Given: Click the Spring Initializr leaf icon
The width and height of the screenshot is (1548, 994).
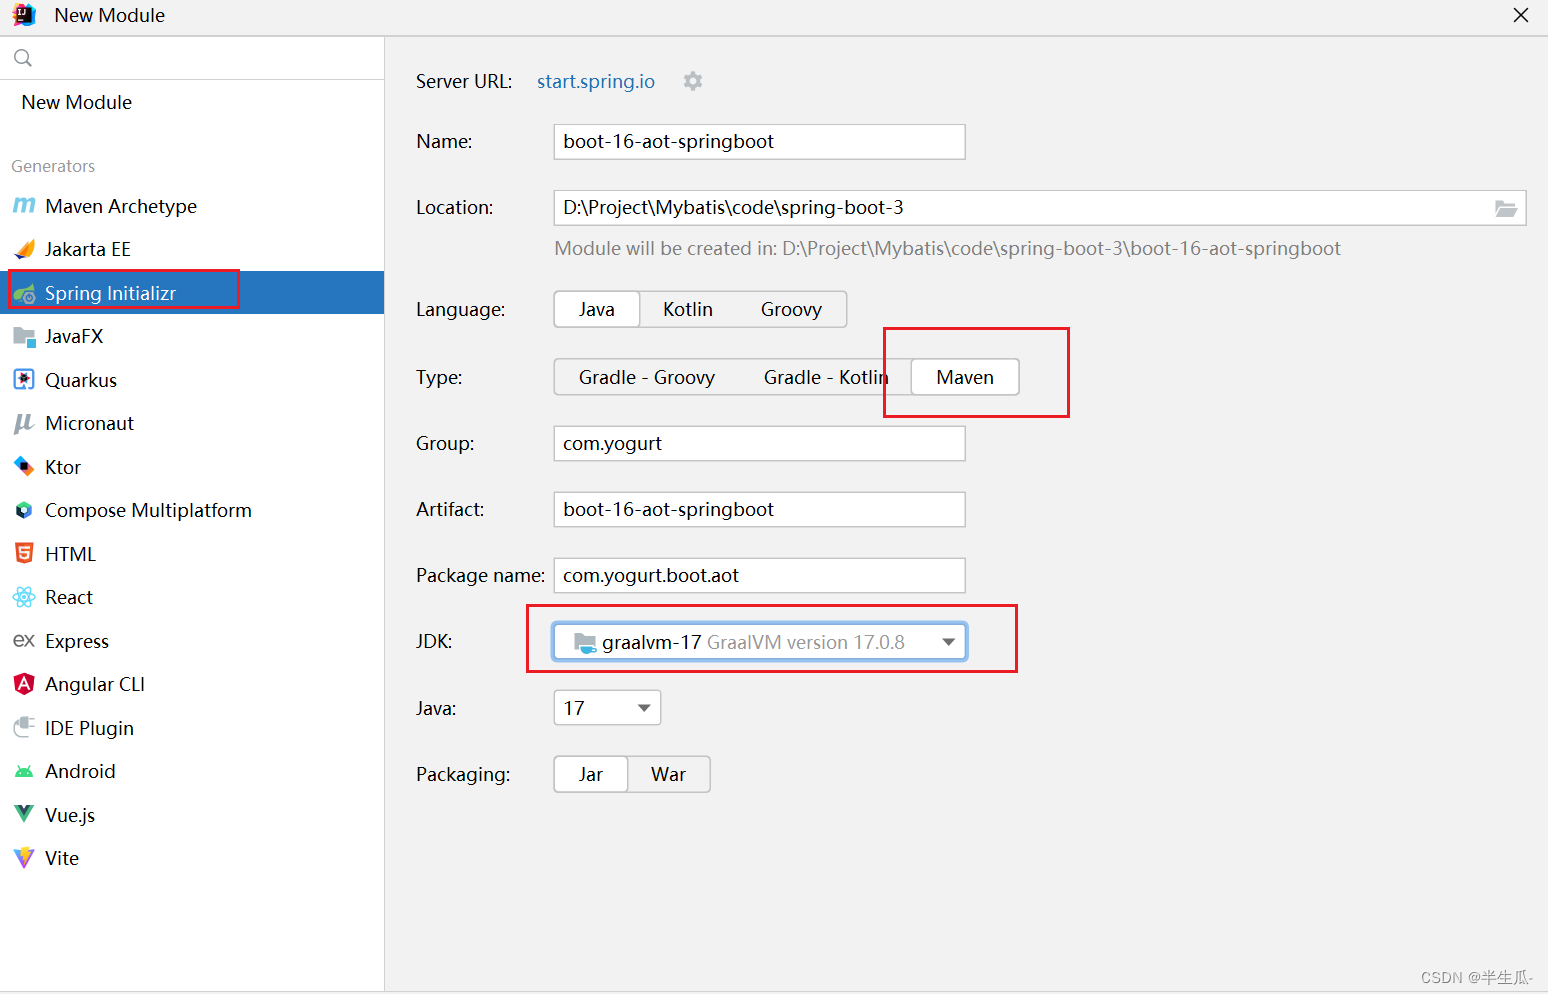Looking at the screenshot, I should tap(24, 293).
